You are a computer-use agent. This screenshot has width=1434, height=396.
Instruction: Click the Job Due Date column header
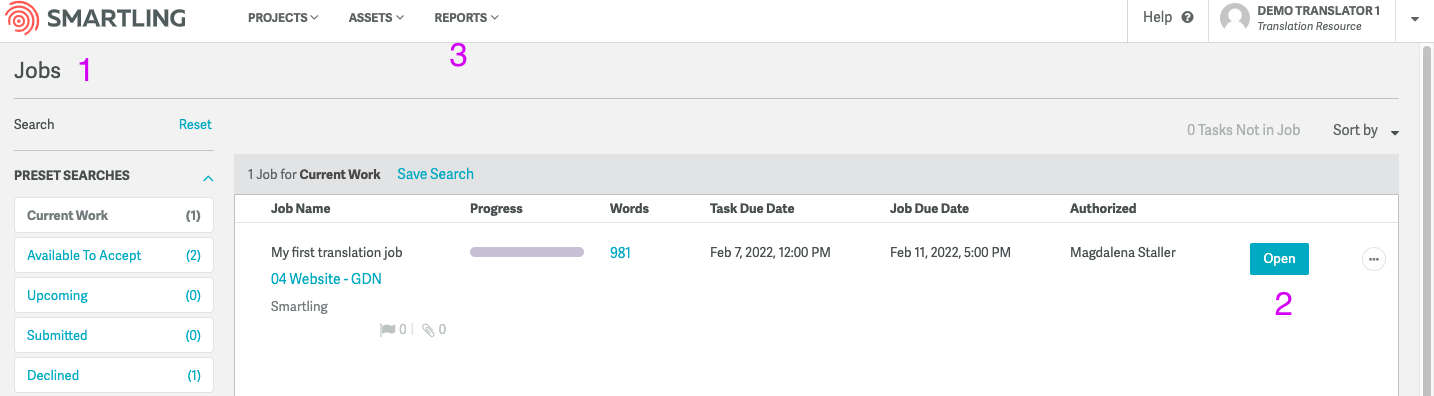pyautogui.click(x=929, y=209)
